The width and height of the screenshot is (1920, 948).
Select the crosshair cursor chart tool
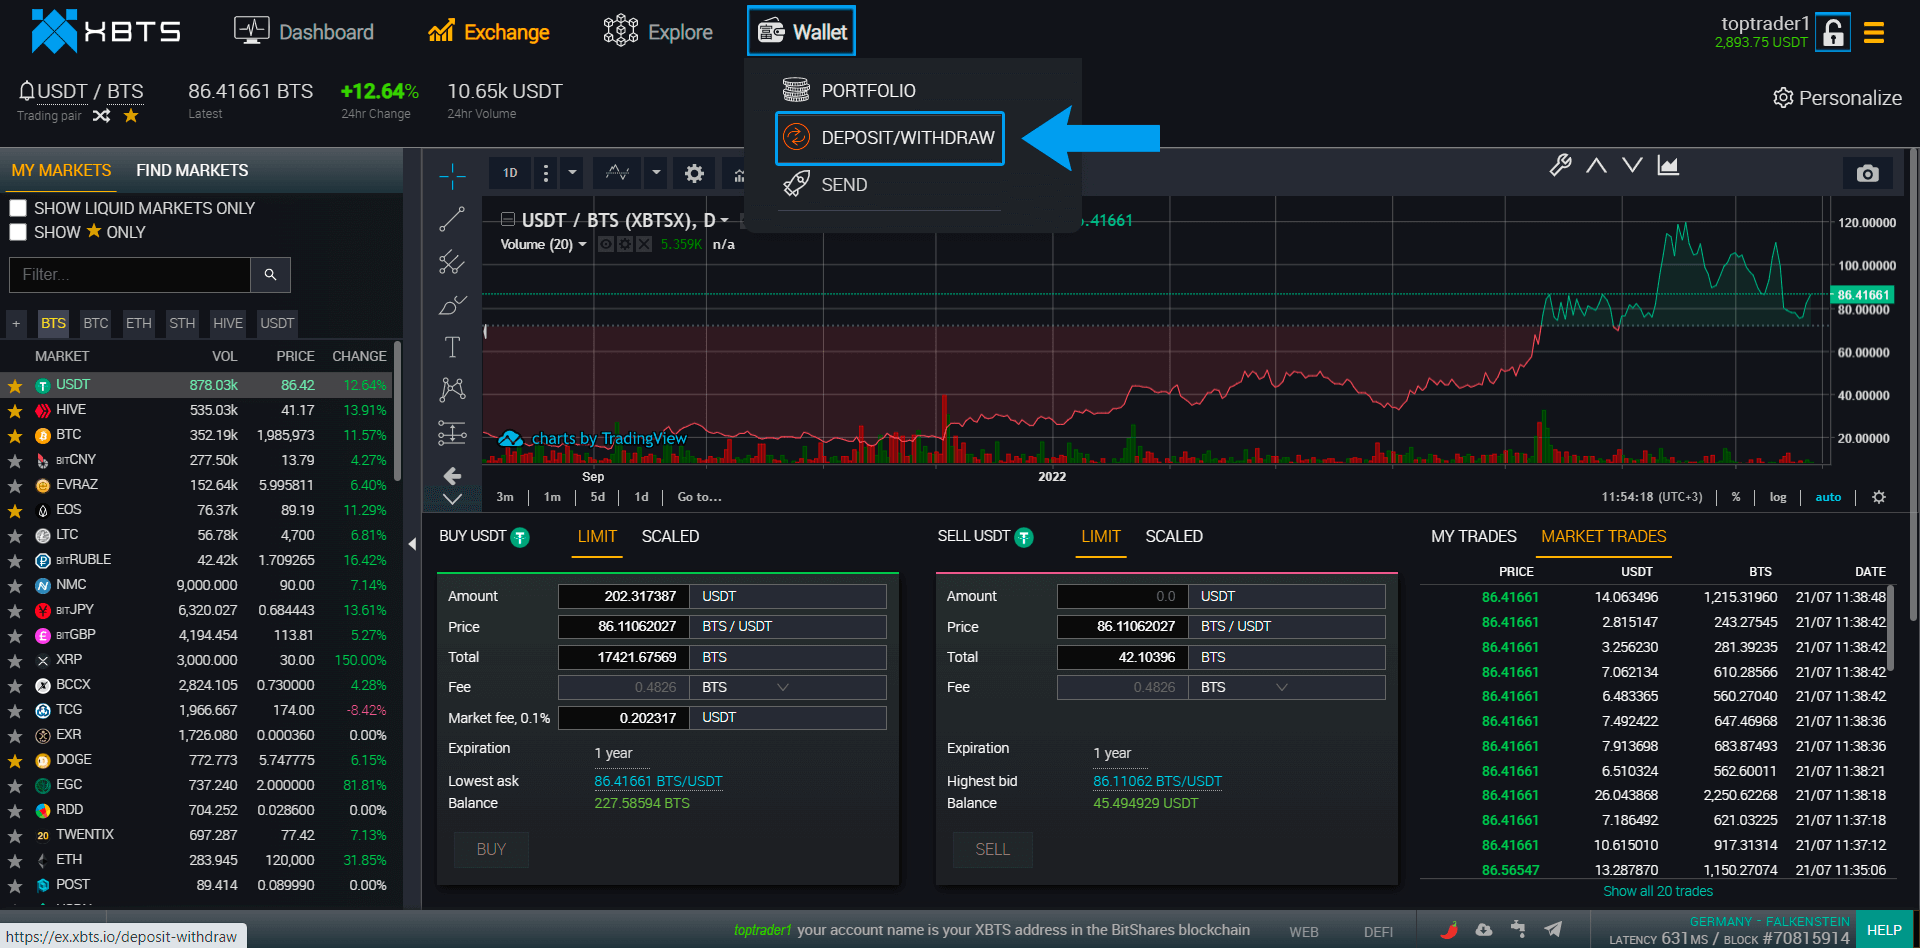[x=452, y=176]
